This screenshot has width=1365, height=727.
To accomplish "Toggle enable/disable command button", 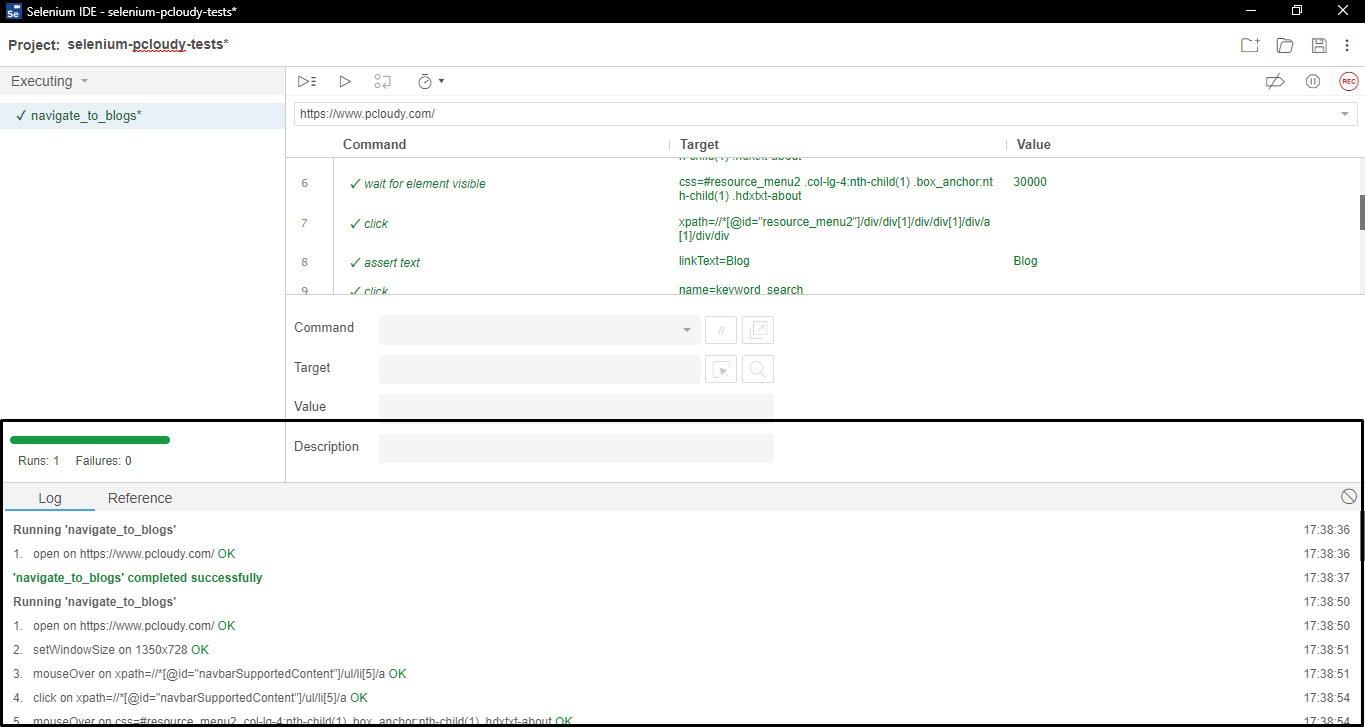I will (x=721, y=329).
